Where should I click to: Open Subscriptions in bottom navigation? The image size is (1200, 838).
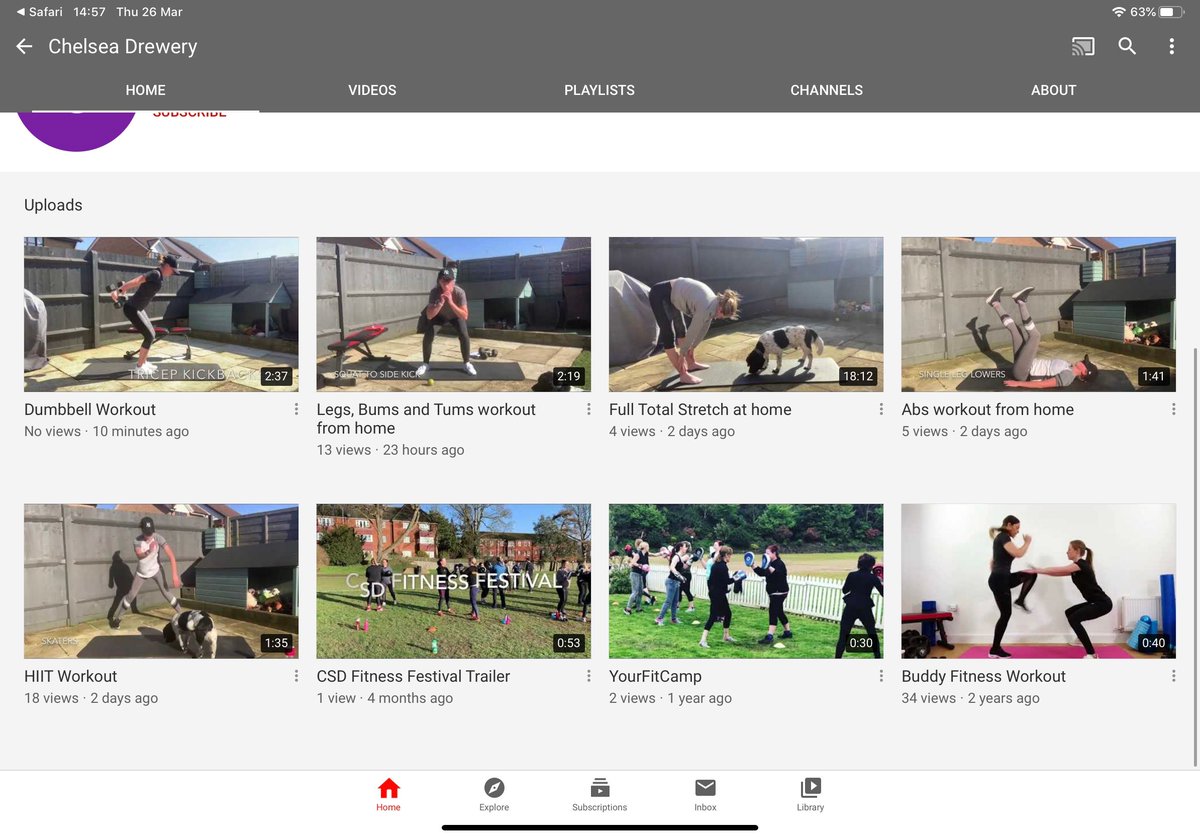(x=600, y=795)
